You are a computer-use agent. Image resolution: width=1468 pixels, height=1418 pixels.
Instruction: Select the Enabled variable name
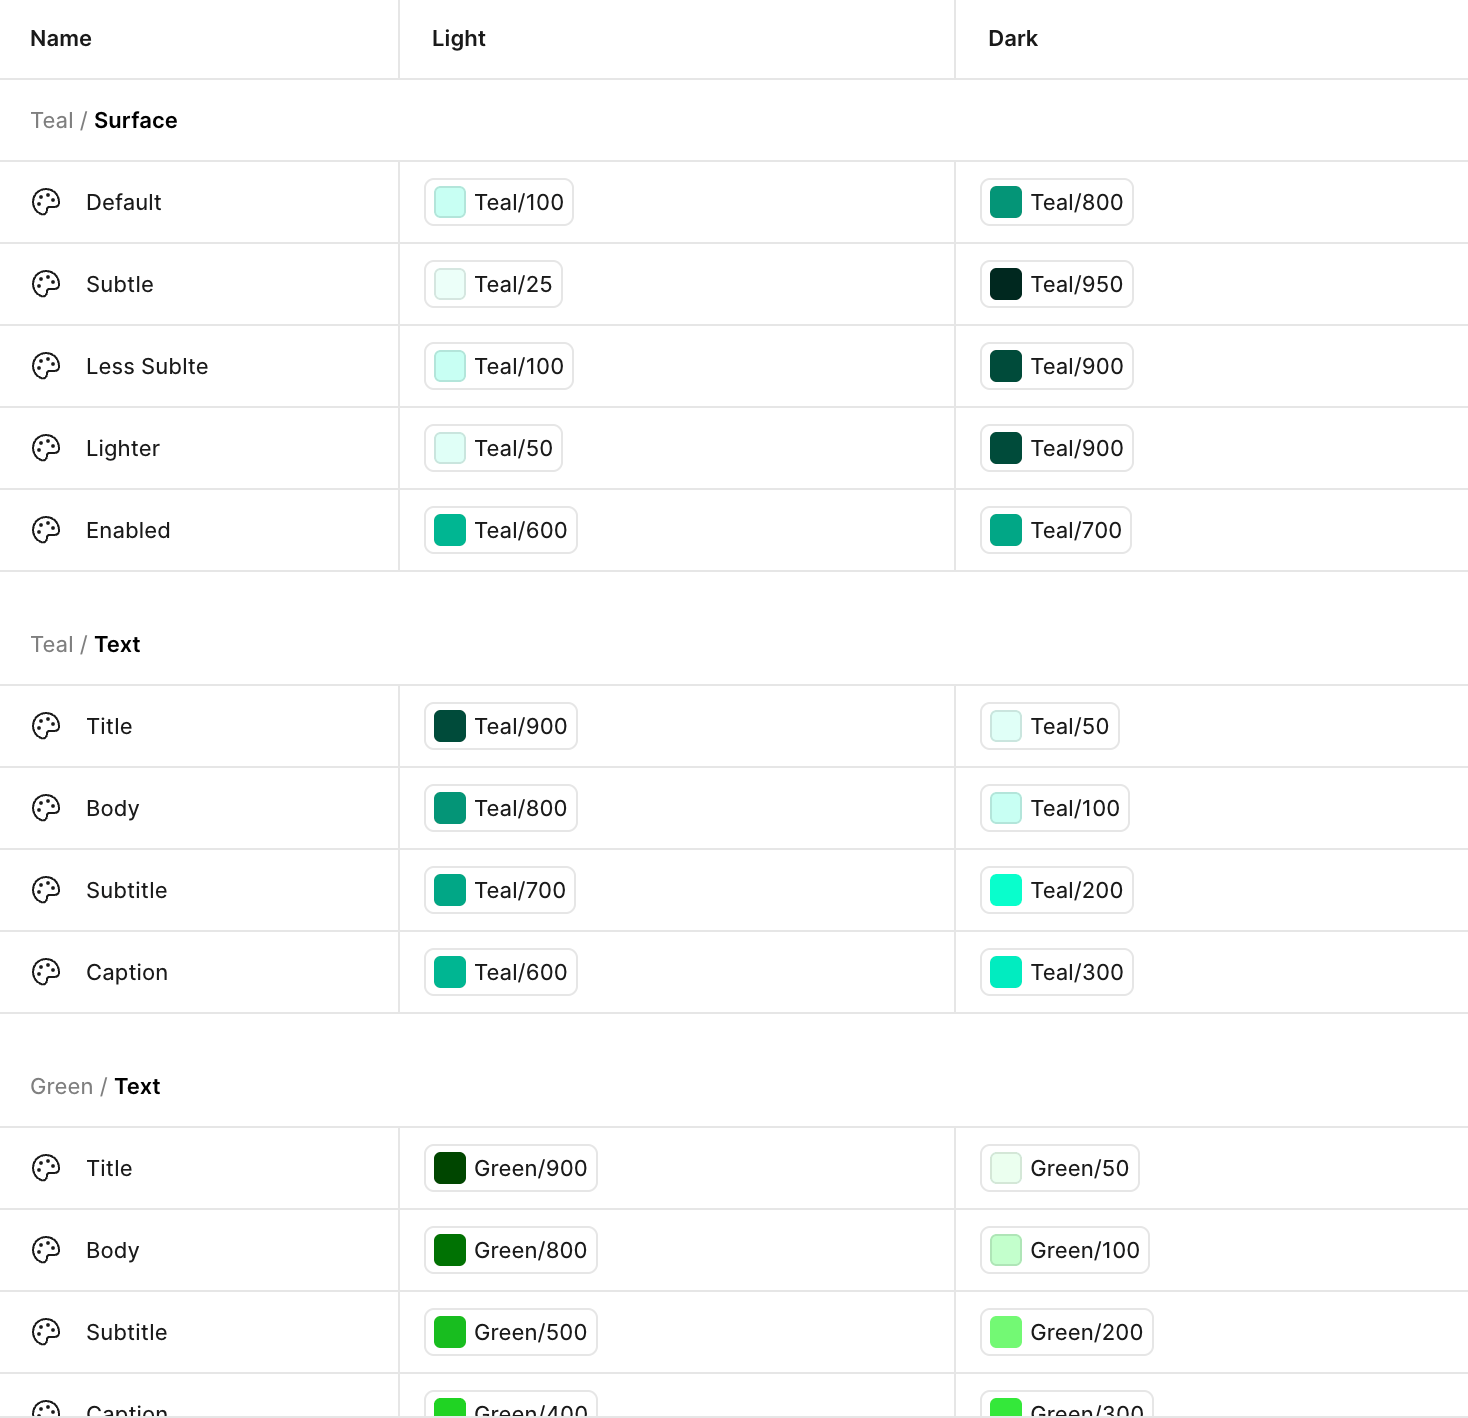coord(128,530)
